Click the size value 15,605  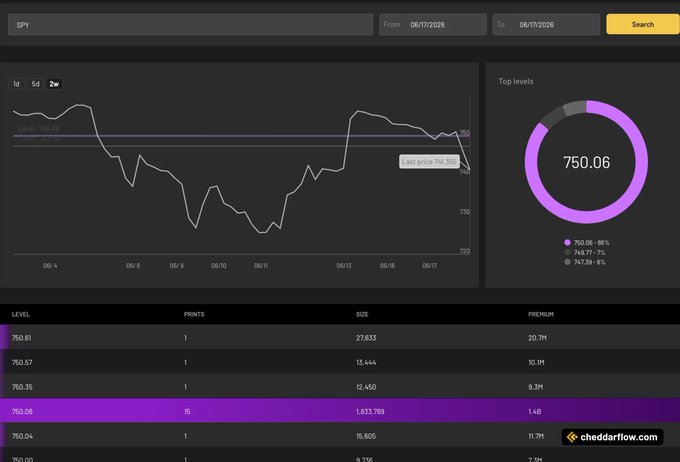tap(366, 436)
